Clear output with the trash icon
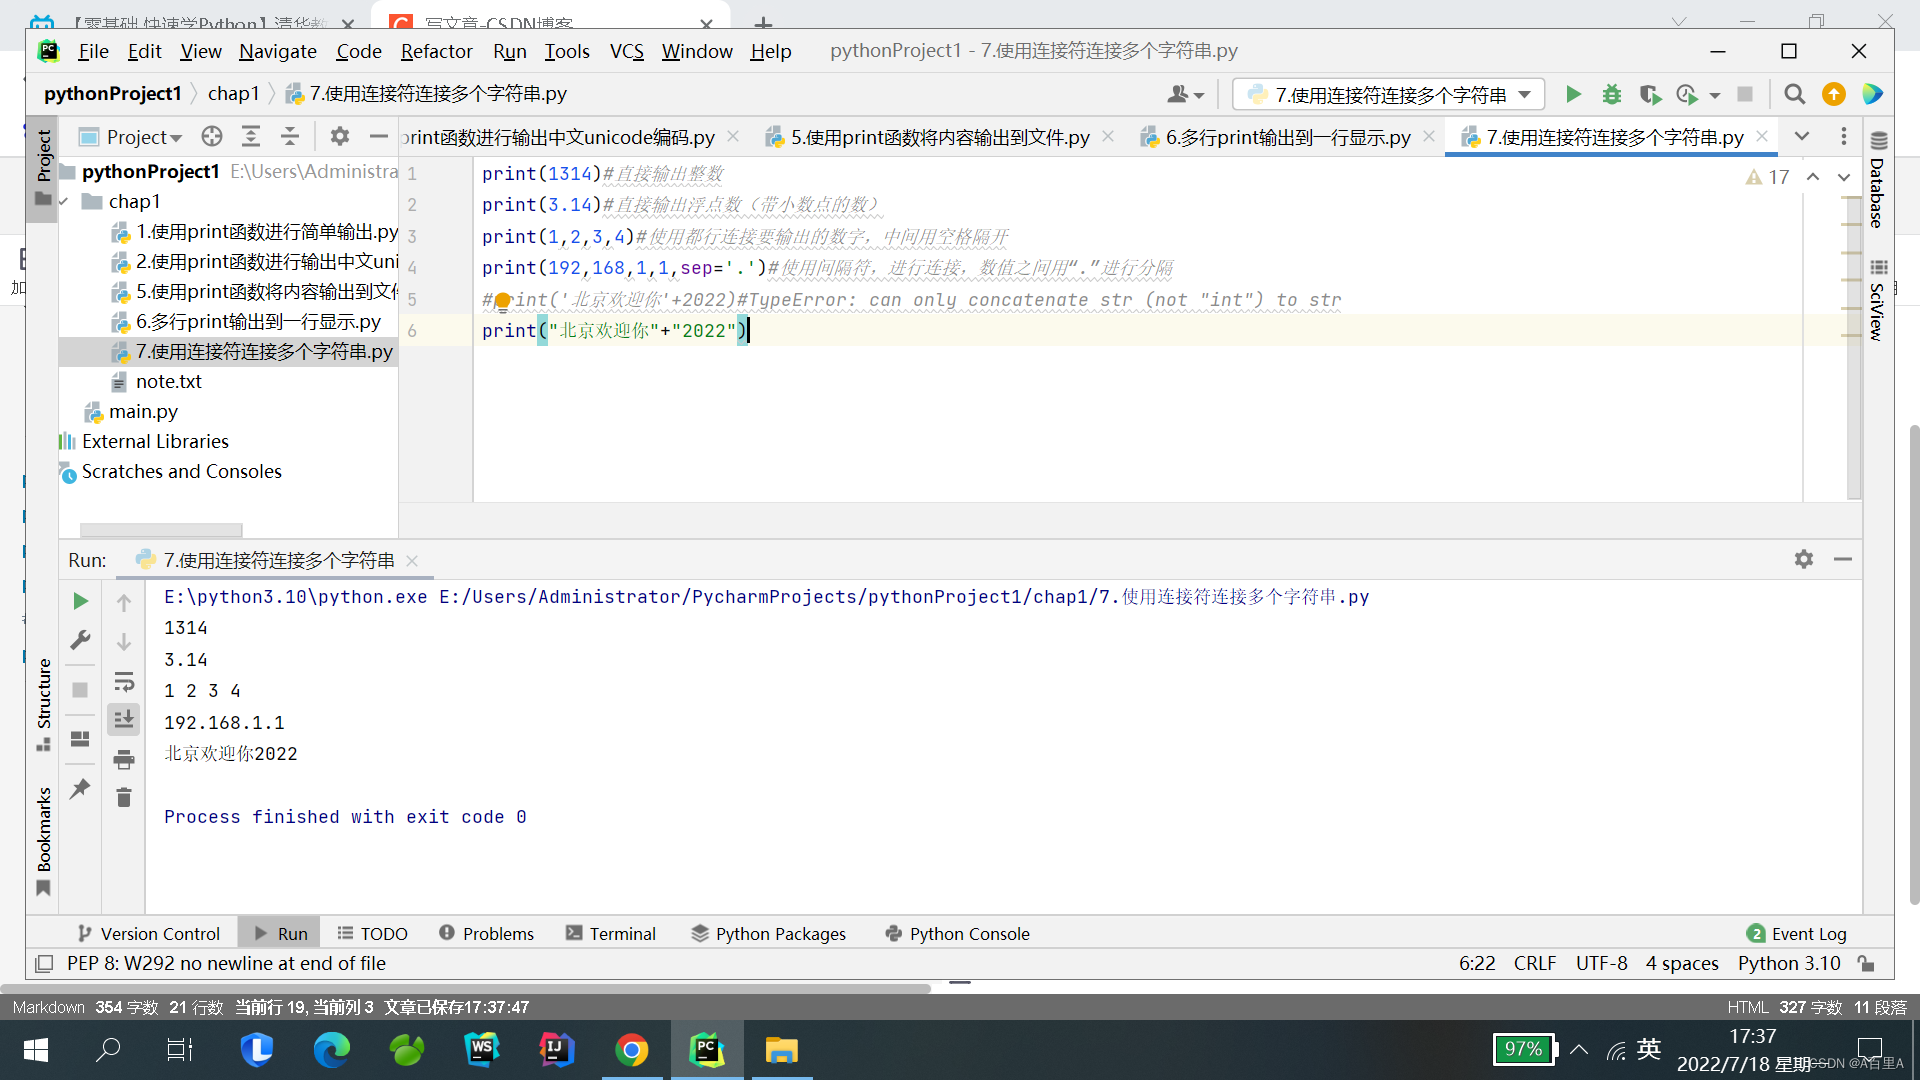Image resolution: width=1920 pixels, height=1080 pixels. tap(124, 798)
